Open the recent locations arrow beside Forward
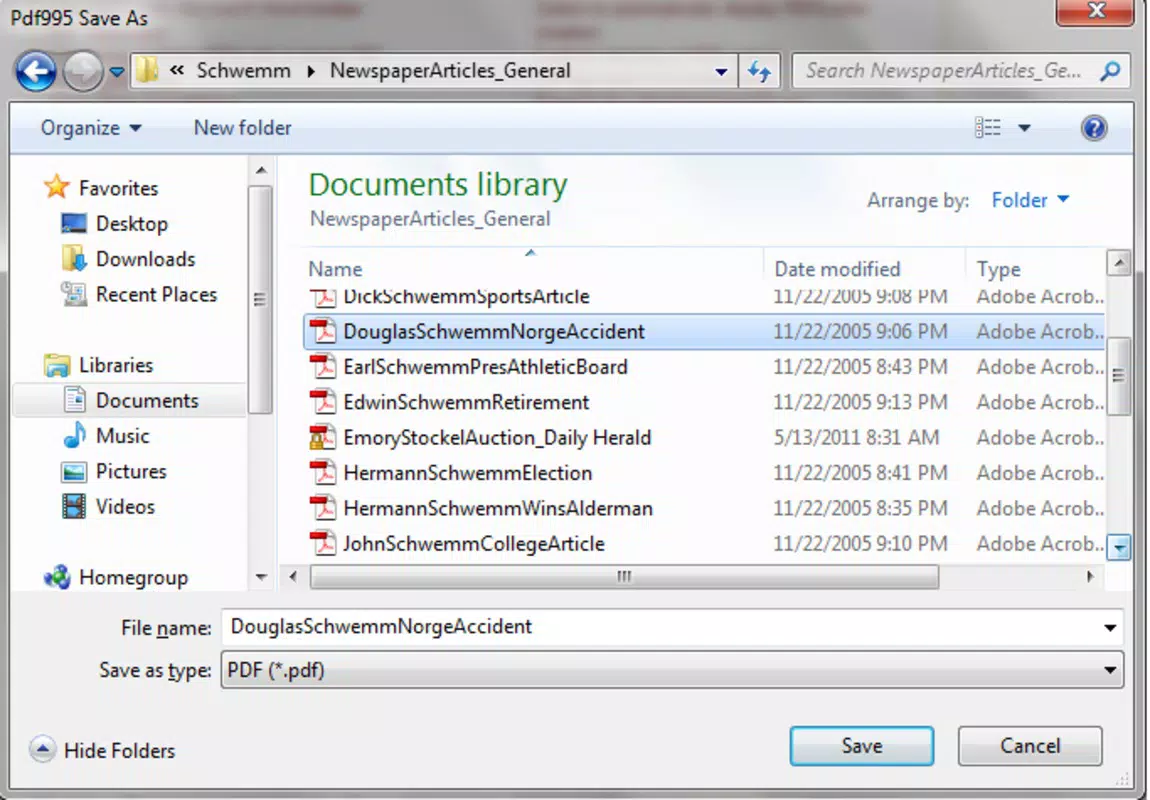Screen dimensions: 1150x800 (x=117, y=72)
